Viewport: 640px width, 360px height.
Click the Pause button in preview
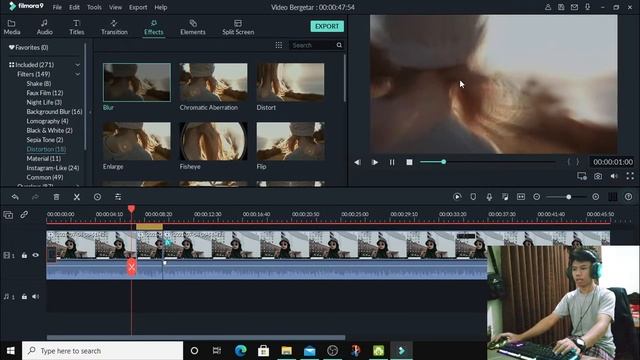coord(392,162)
